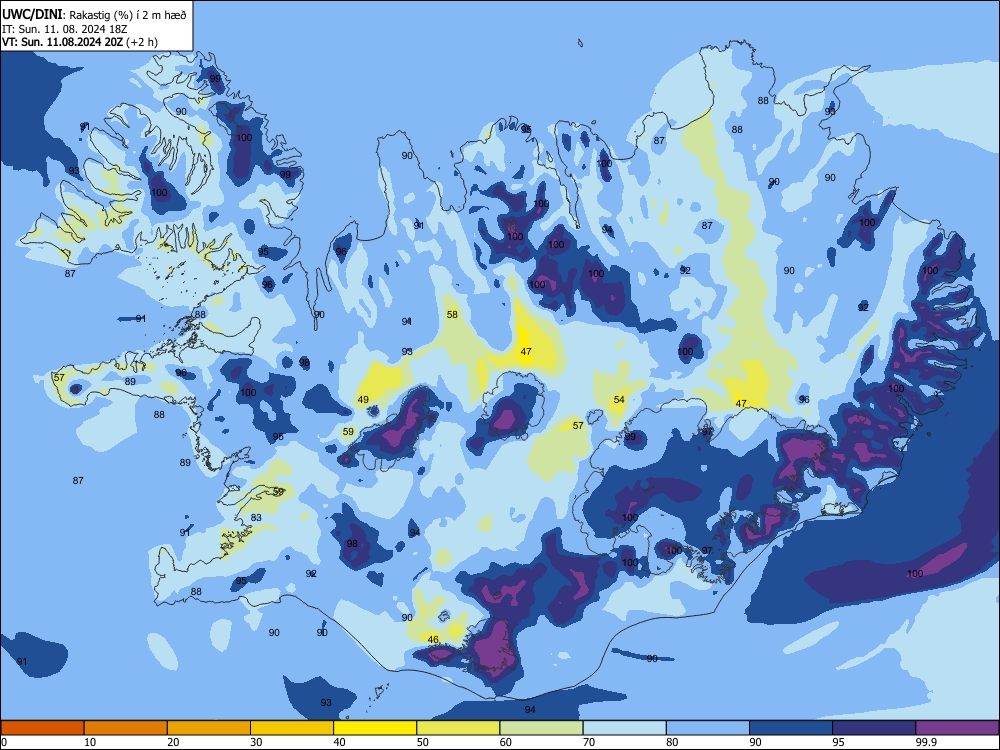Click the '94' value off the southern tip
Viewport: 1000px width, 750px height.
(x=530, y=710)
